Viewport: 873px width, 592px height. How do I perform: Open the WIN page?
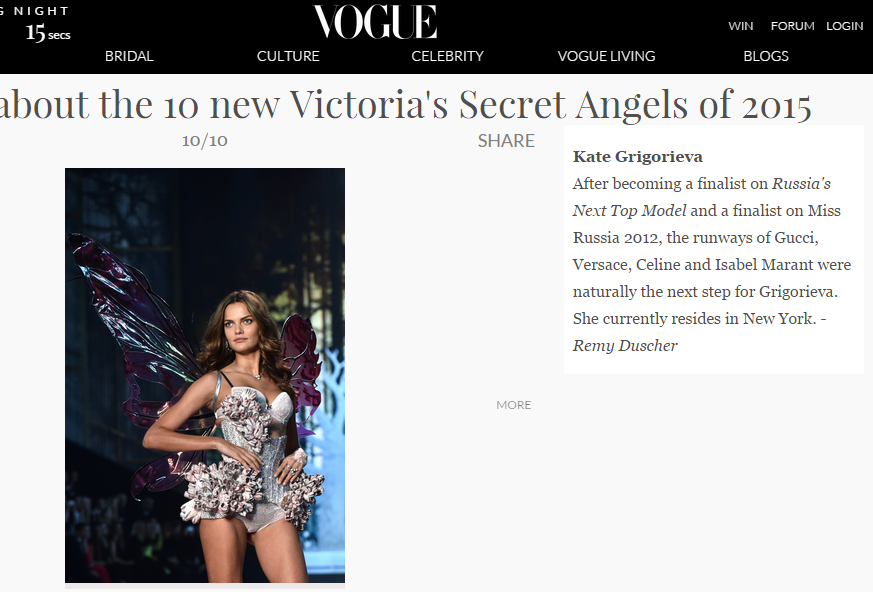click(740, 26)
